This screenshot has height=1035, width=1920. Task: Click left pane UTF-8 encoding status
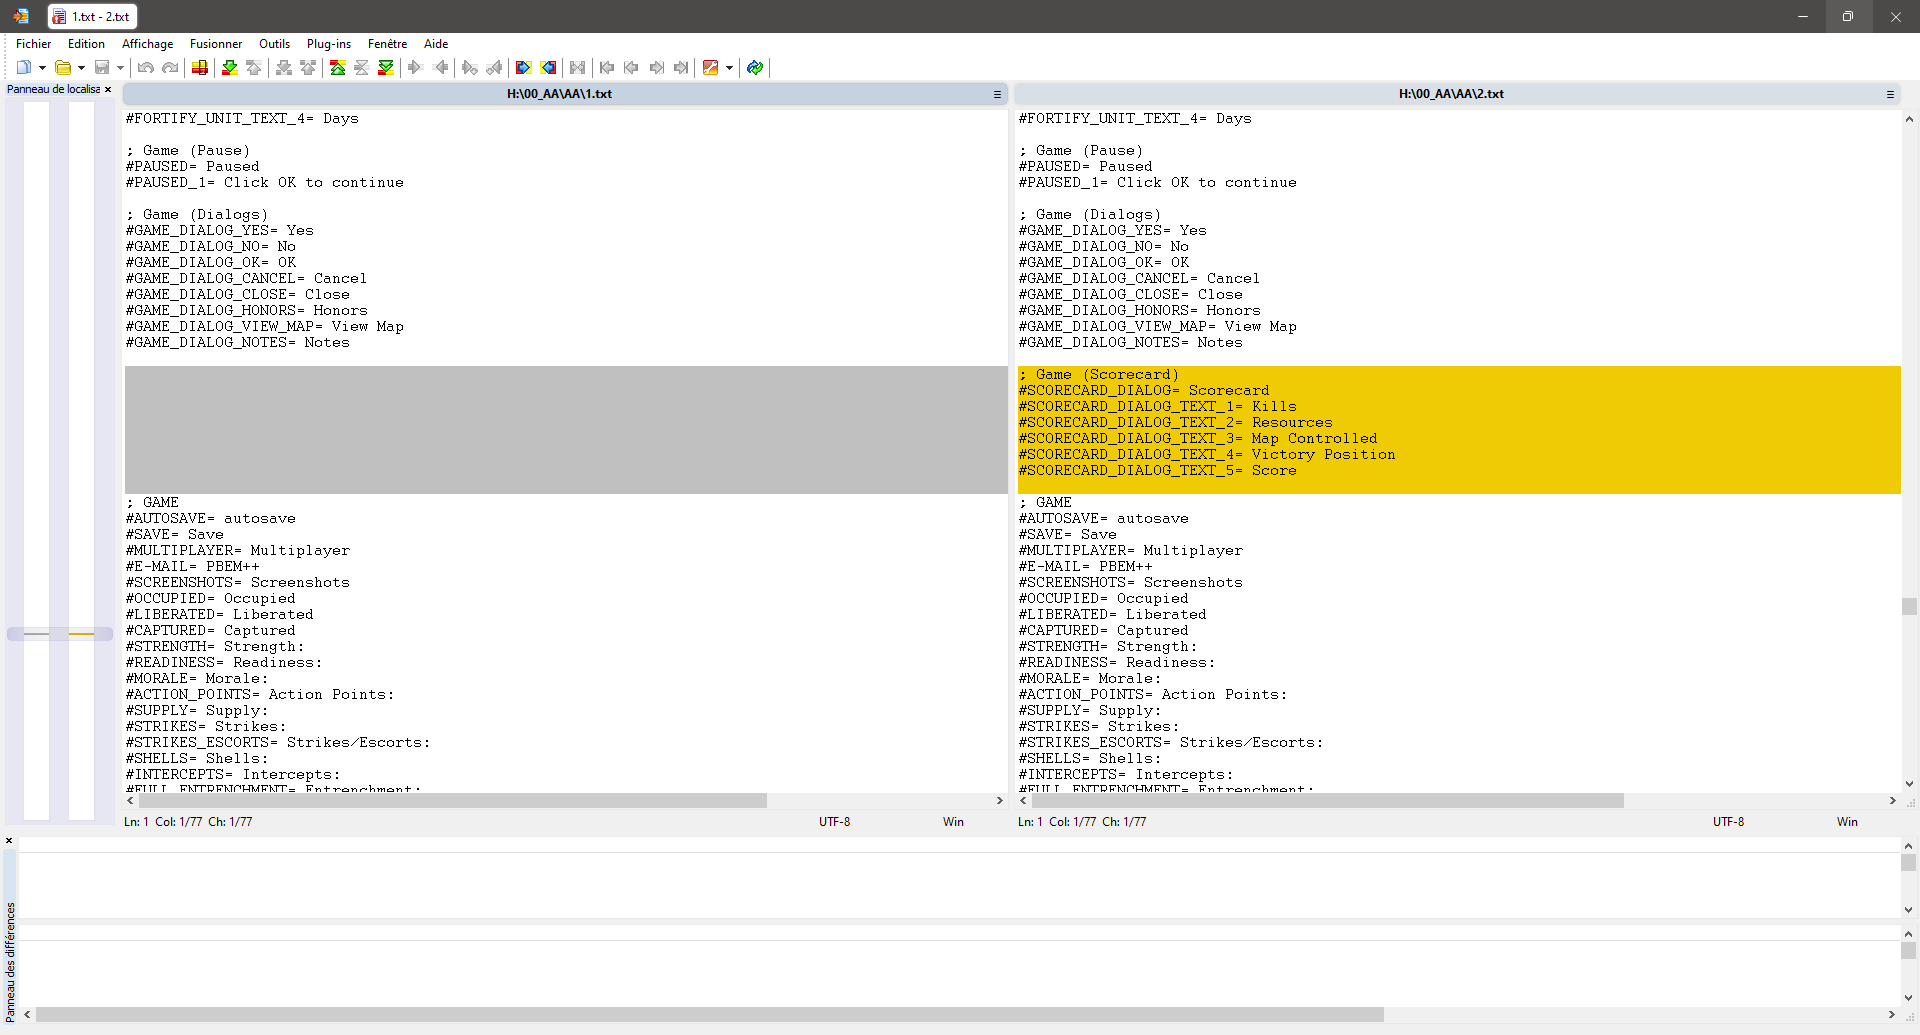tap(834, 822)
